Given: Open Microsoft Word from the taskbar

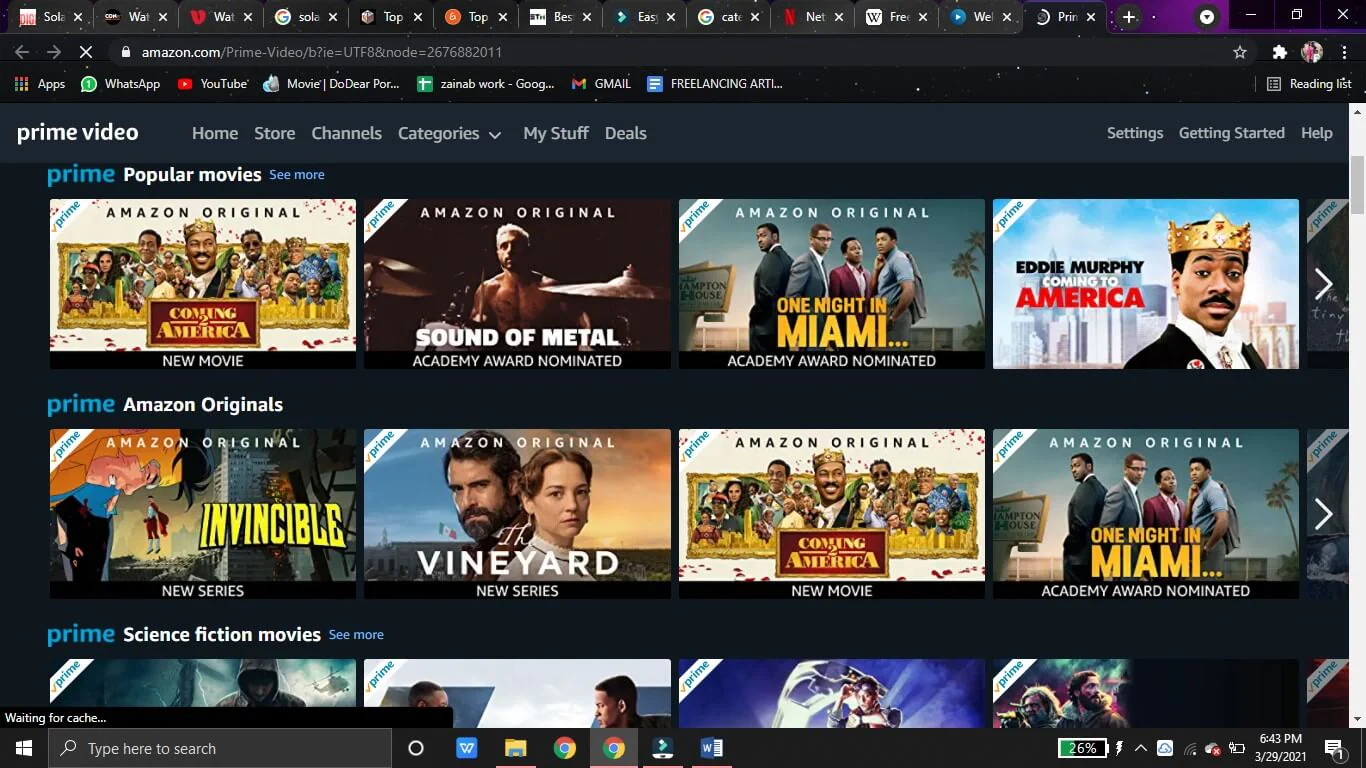Looking at the screenshot, I should (712, 748).
